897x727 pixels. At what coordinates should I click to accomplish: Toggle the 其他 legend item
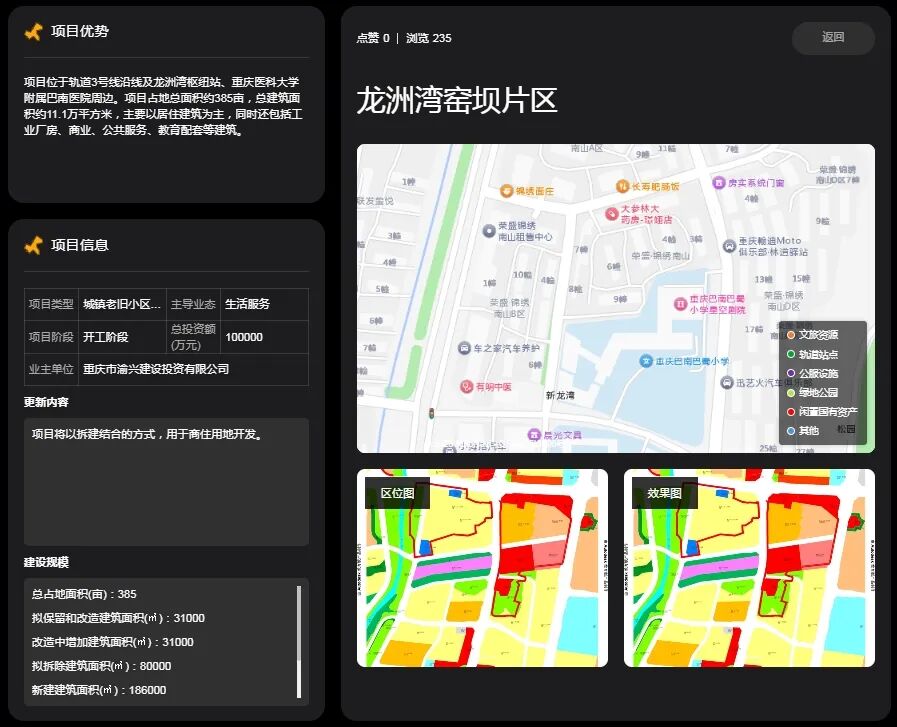pos(803,430)
